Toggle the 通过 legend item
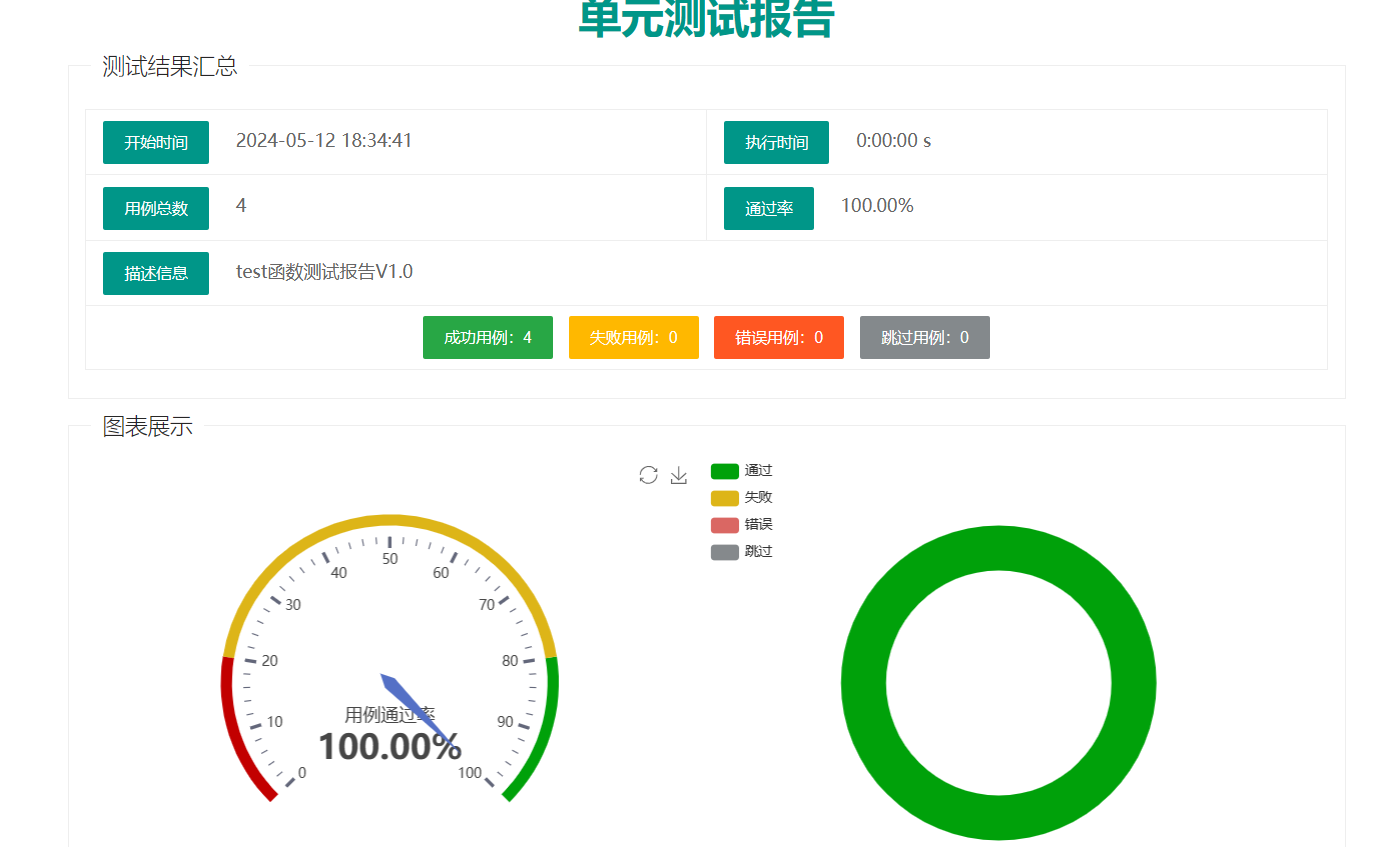This screenshot has height=847, width=1384. point(742,471)
